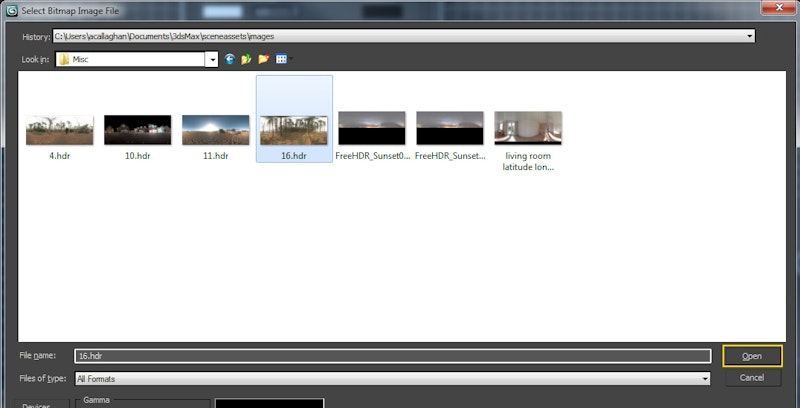Open the View Menu icon
800x408 pixels.
(x=282, y=59)
